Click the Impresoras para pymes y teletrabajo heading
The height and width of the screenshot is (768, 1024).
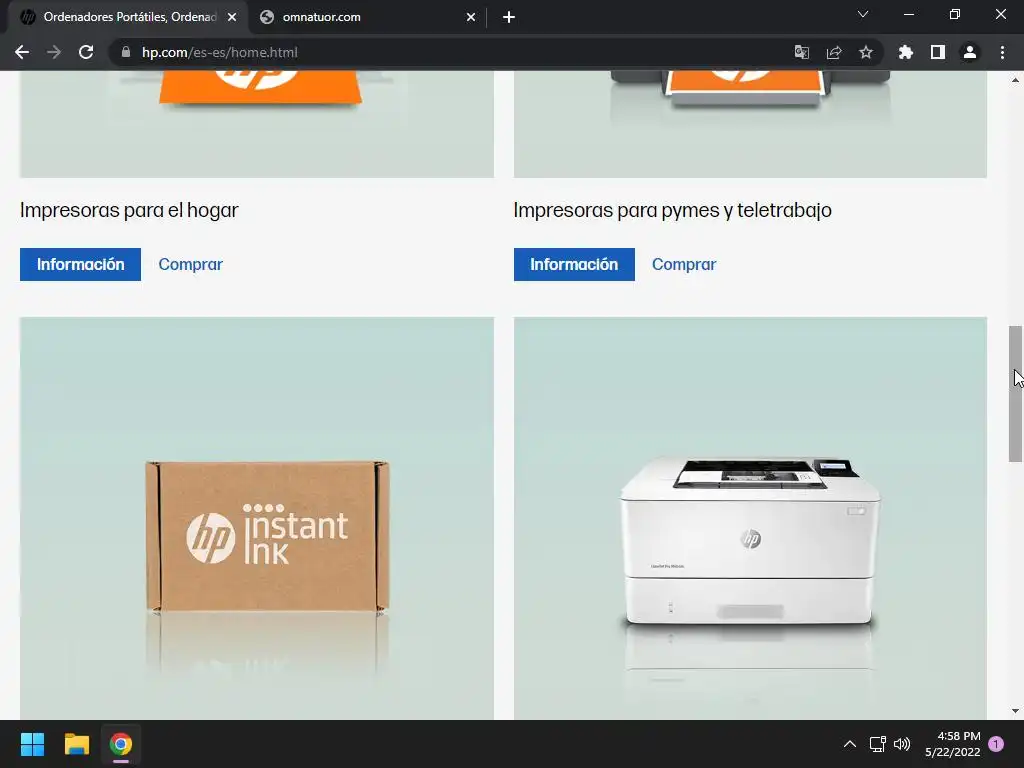tap(673, 210)
